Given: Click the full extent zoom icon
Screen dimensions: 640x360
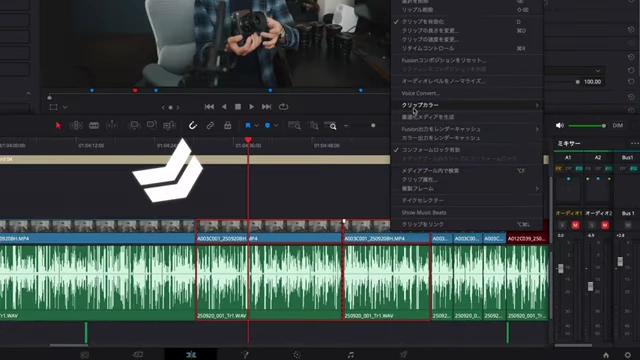Looking at the screenshot, I should [x=294, y=126].
